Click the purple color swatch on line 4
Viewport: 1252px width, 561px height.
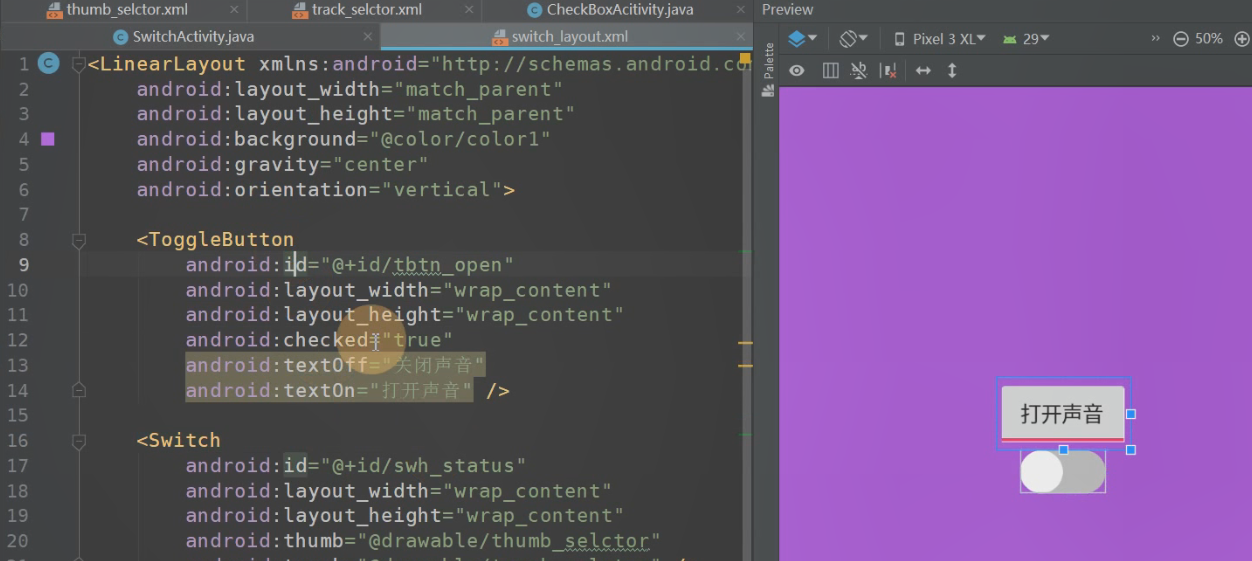48,139
